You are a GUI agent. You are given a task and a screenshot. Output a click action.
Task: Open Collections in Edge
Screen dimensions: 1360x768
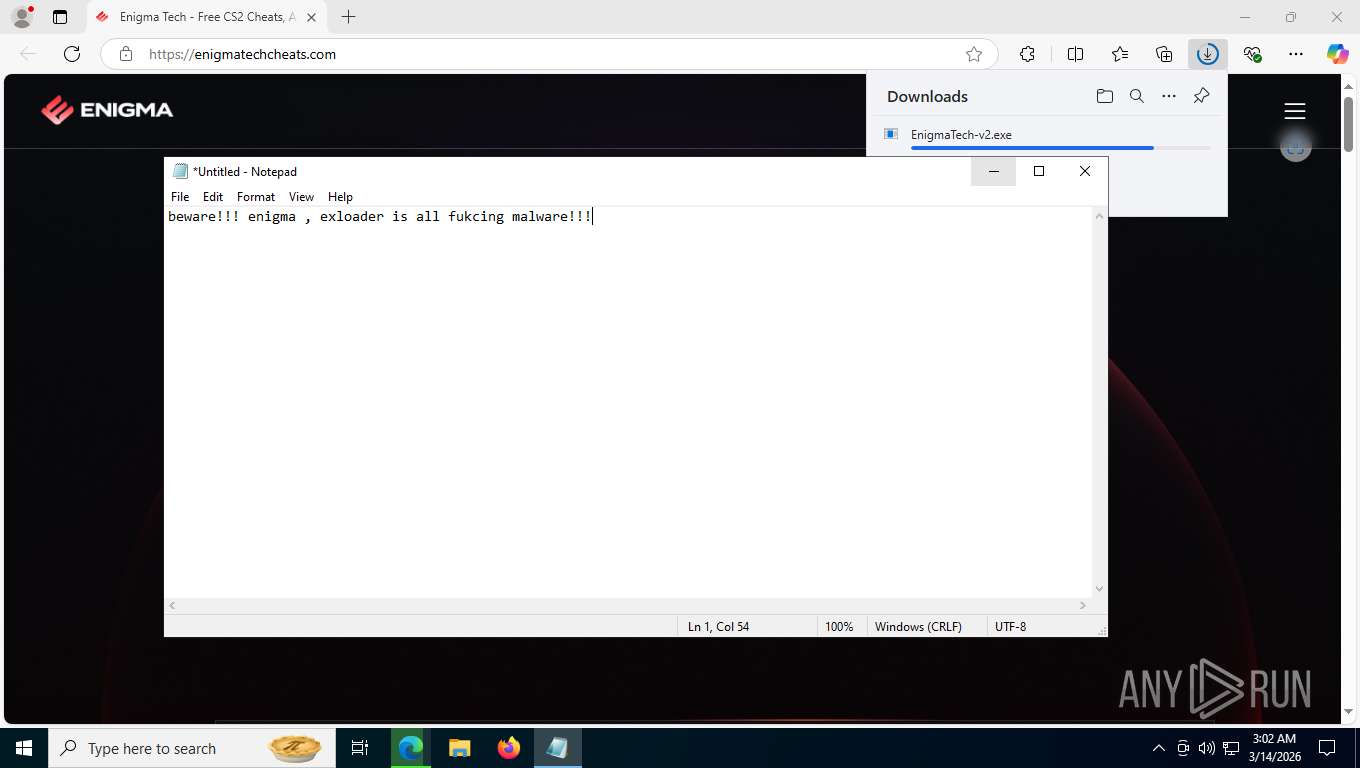click(x=1164, y=54)
